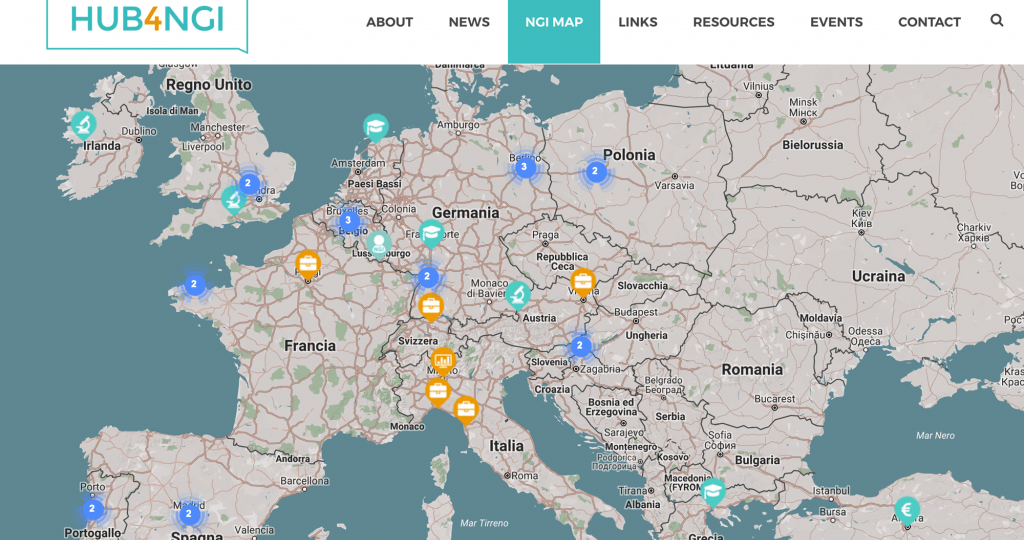The image size is (1024, 540).
Task: Open microscope marker near Monaco di Baviera
Action: [517, 295]
